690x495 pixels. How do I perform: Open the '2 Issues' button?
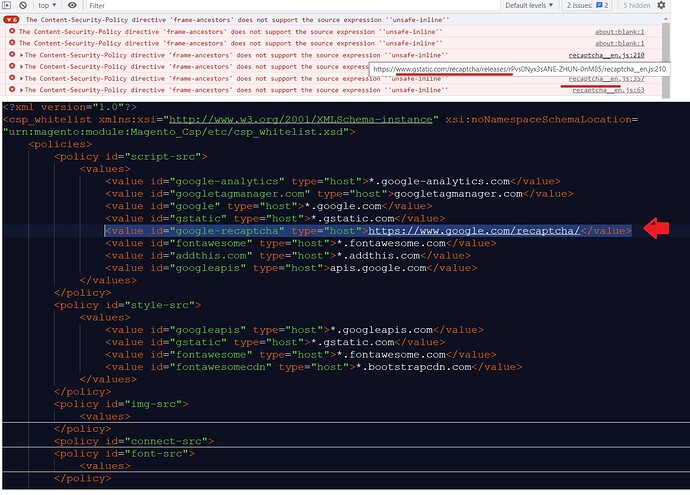click(x=587, y=5)
